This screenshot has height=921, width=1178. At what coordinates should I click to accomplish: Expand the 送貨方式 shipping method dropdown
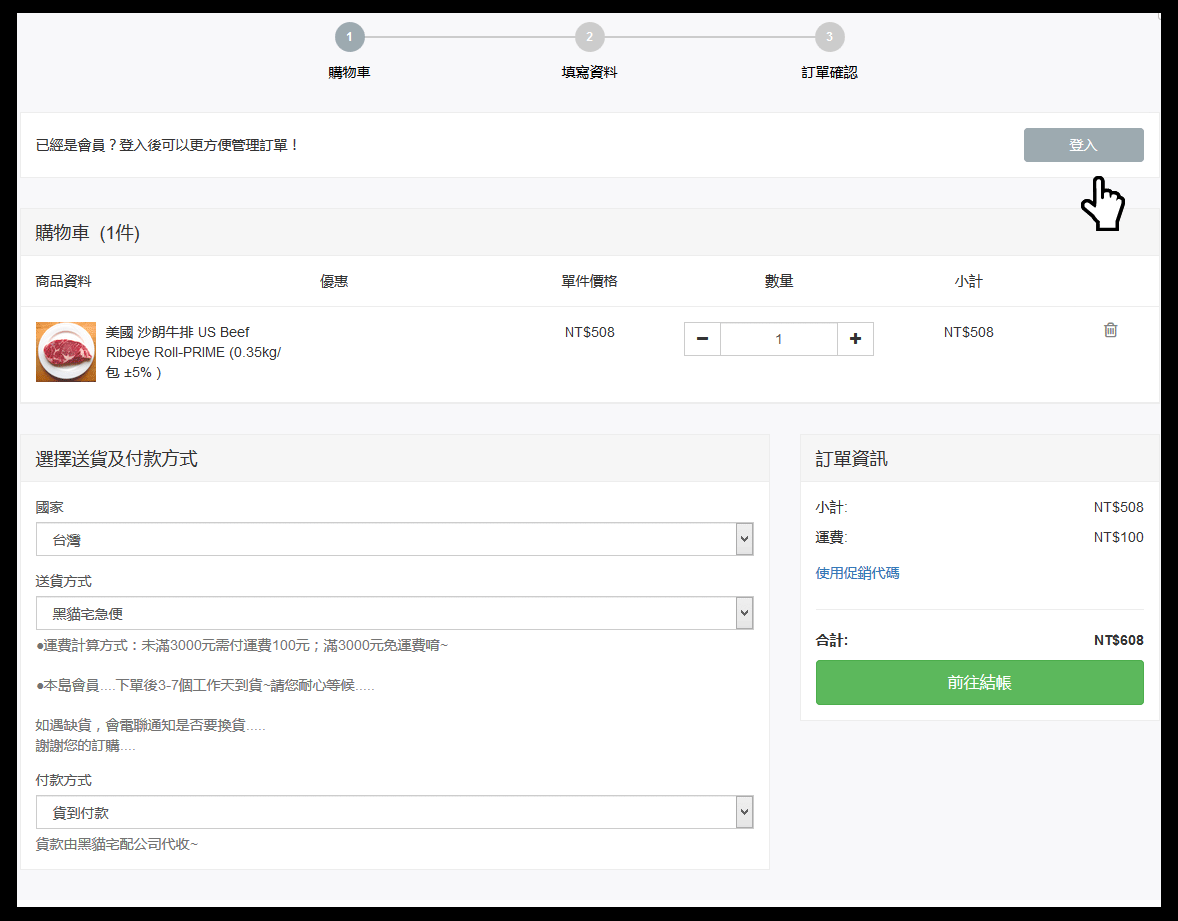(394, 613)
